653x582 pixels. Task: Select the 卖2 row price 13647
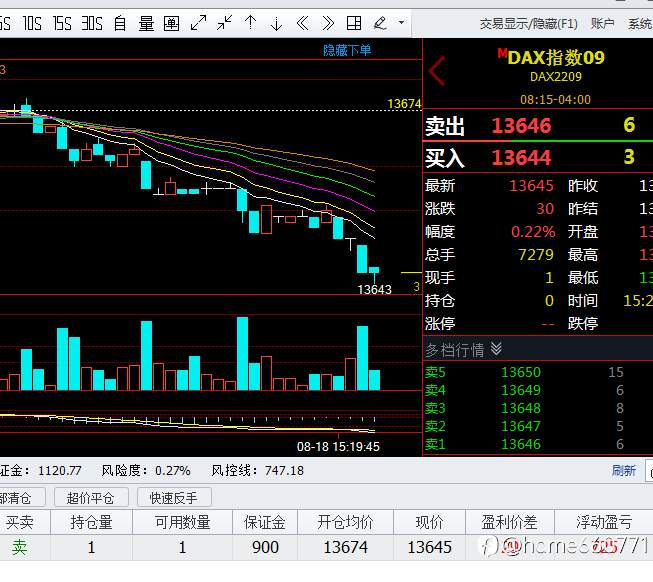(521, 426)
